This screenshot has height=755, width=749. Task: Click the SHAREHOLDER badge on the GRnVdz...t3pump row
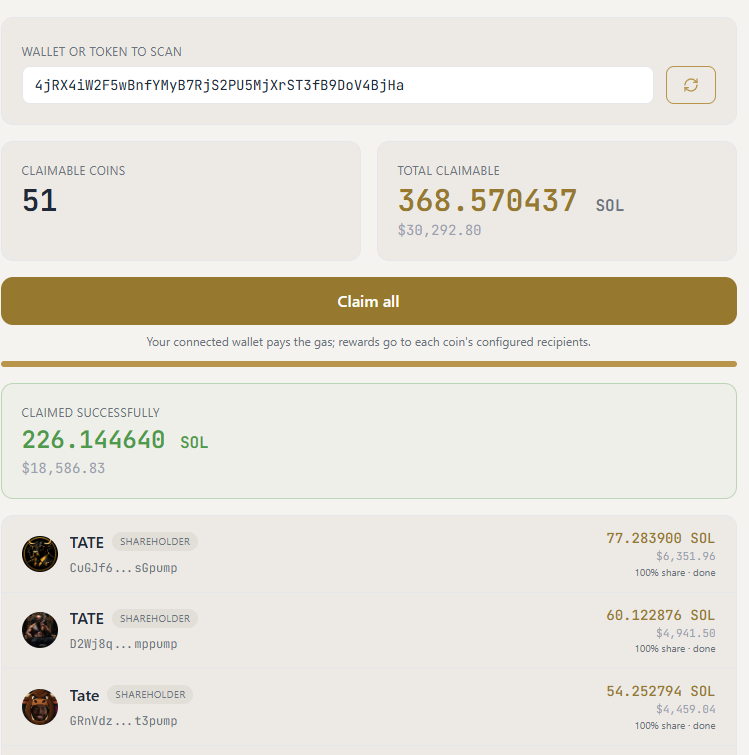tap(150, 694)
